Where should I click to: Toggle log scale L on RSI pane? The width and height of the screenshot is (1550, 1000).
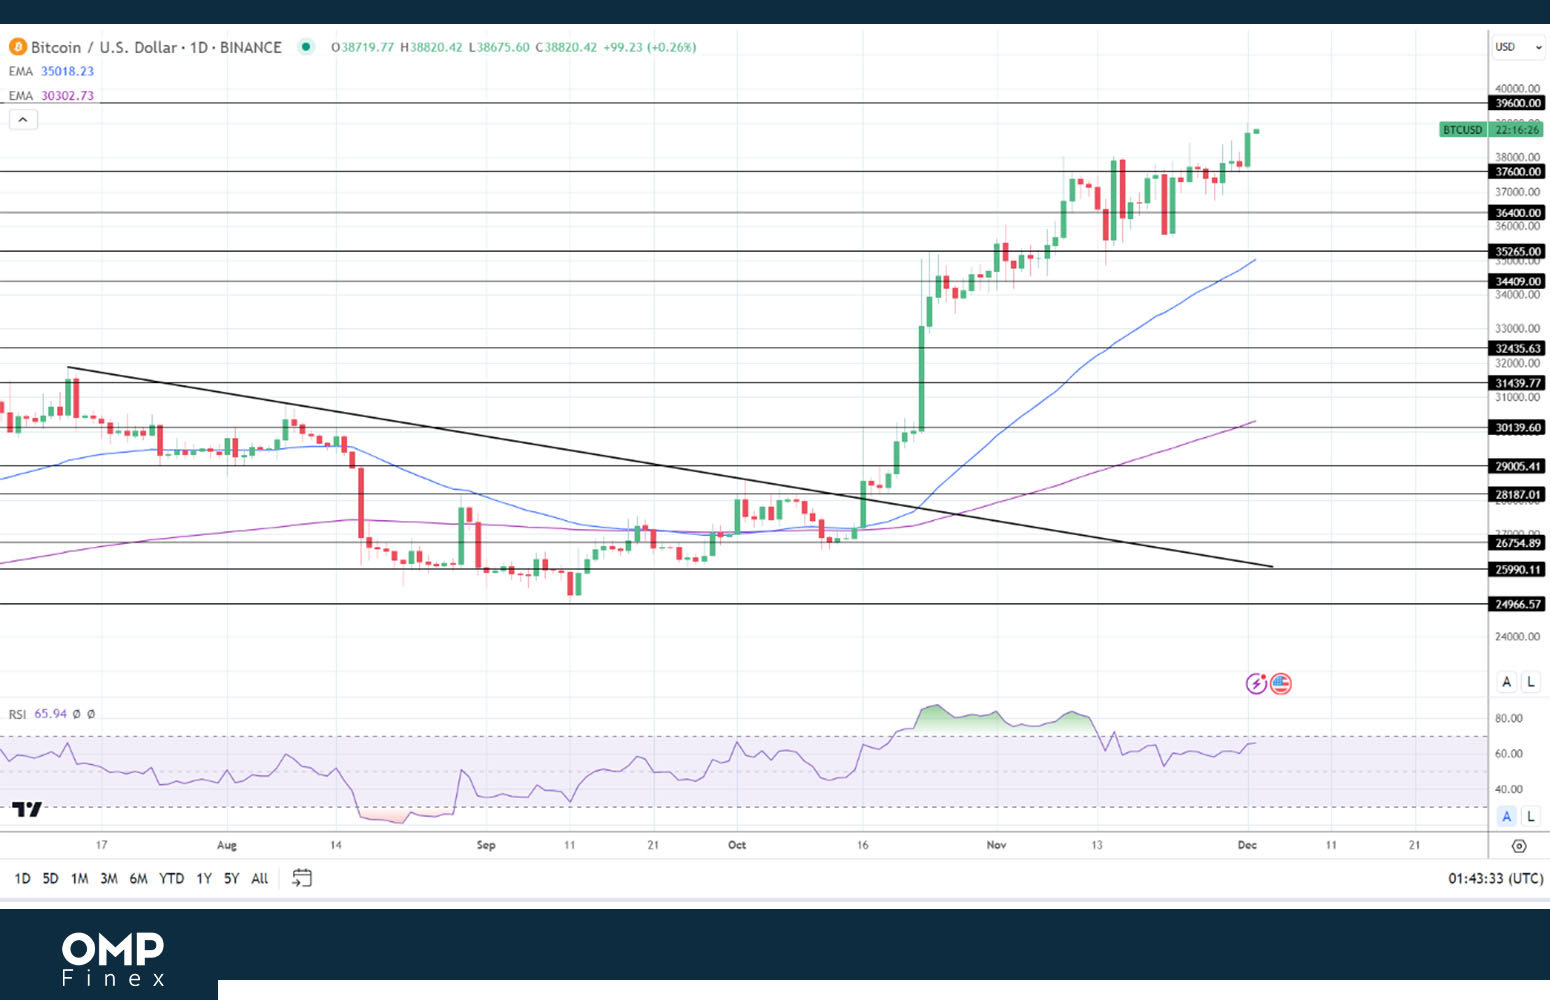(x=1530, y=816)
